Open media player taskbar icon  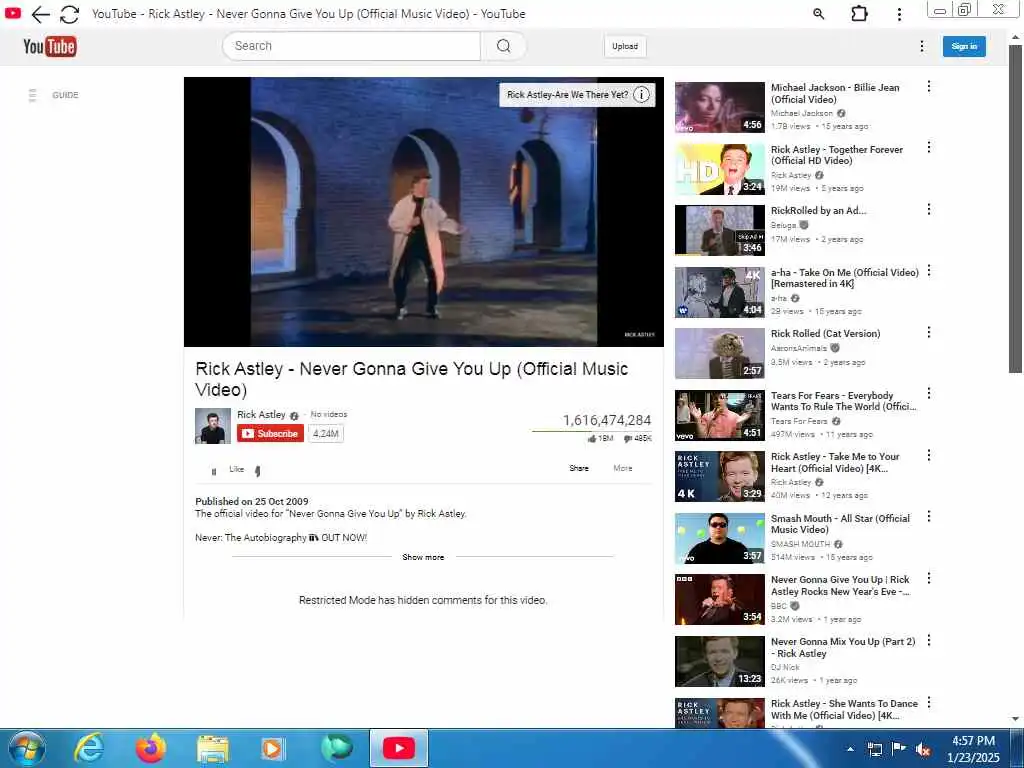click(273, 748)
